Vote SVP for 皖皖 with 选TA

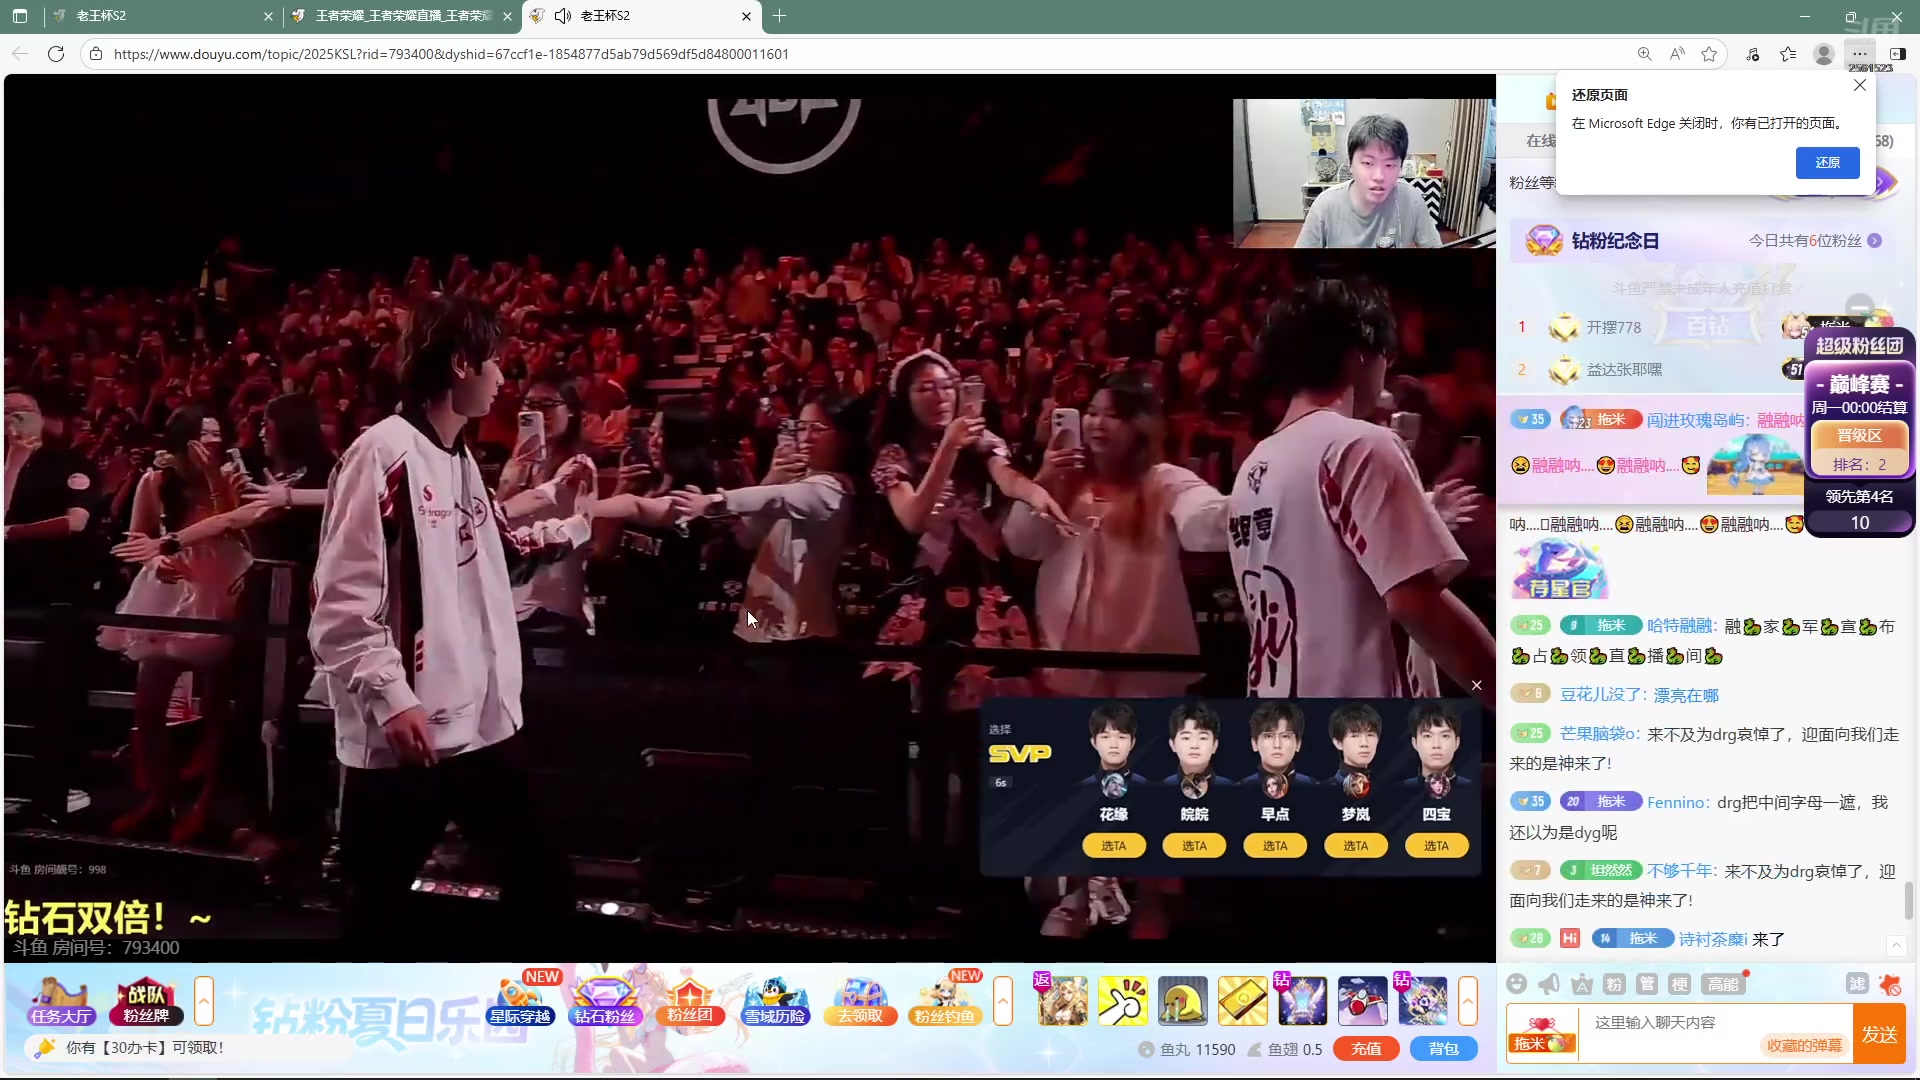tap(1194, 846)
